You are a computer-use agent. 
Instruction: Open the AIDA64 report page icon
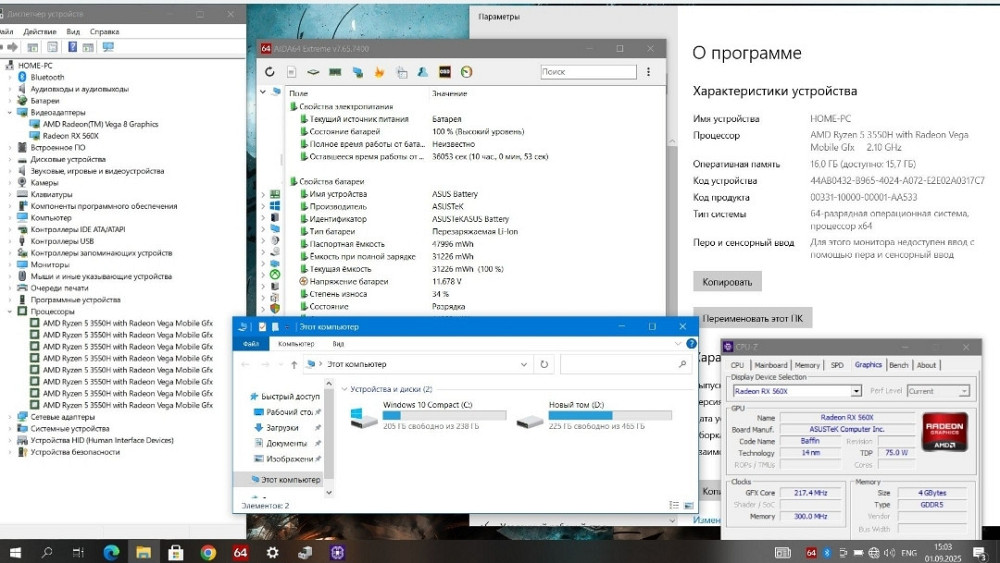(291, 72)
